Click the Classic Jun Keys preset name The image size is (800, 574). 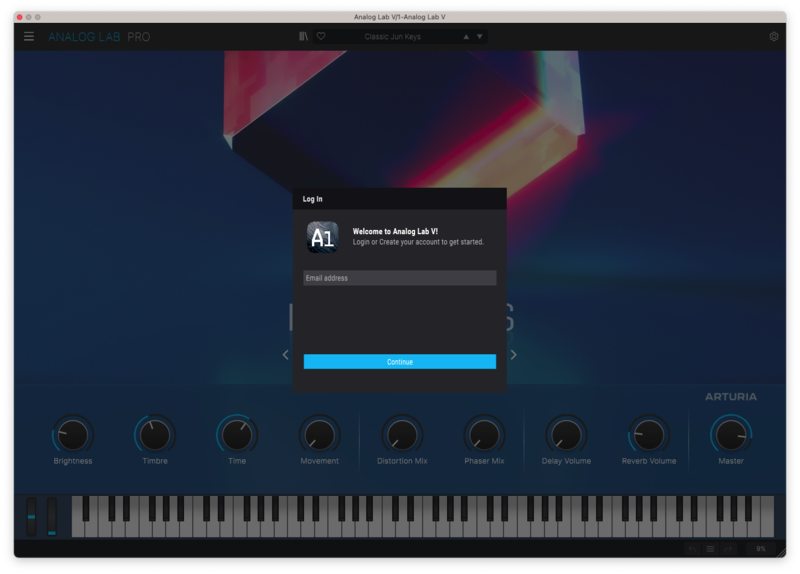point(392,37)
